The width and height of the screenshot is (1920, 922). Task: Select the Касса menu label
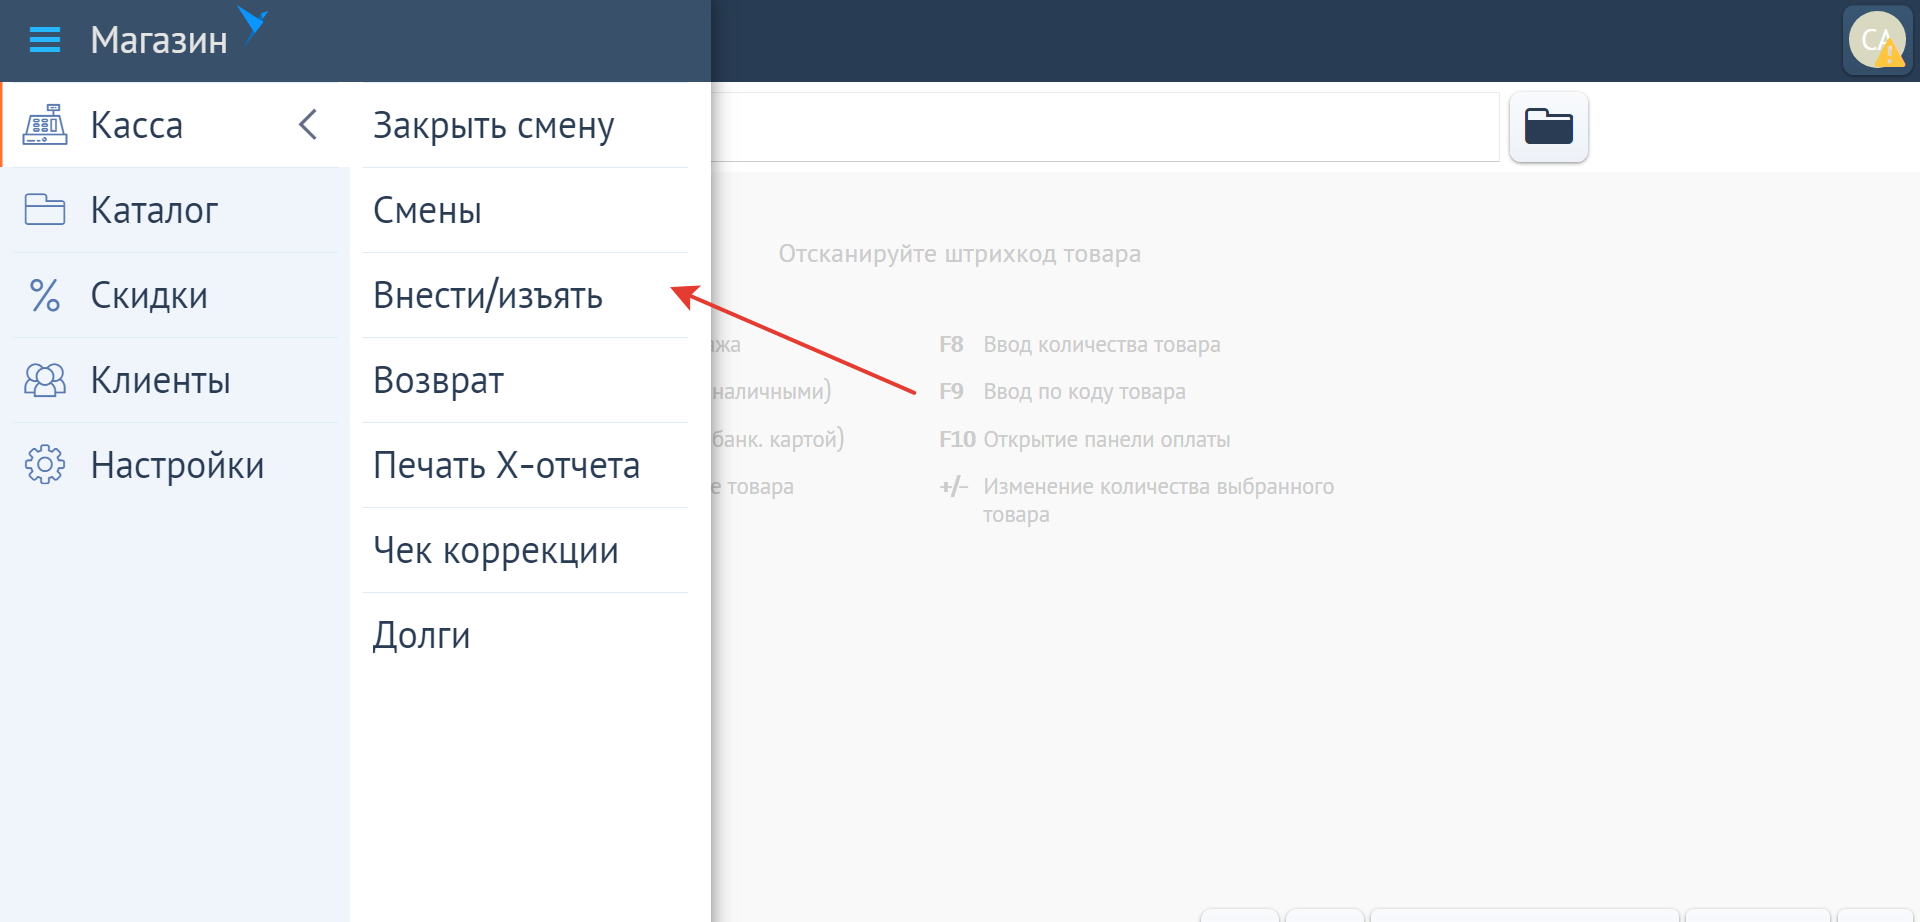coord(137,125)
